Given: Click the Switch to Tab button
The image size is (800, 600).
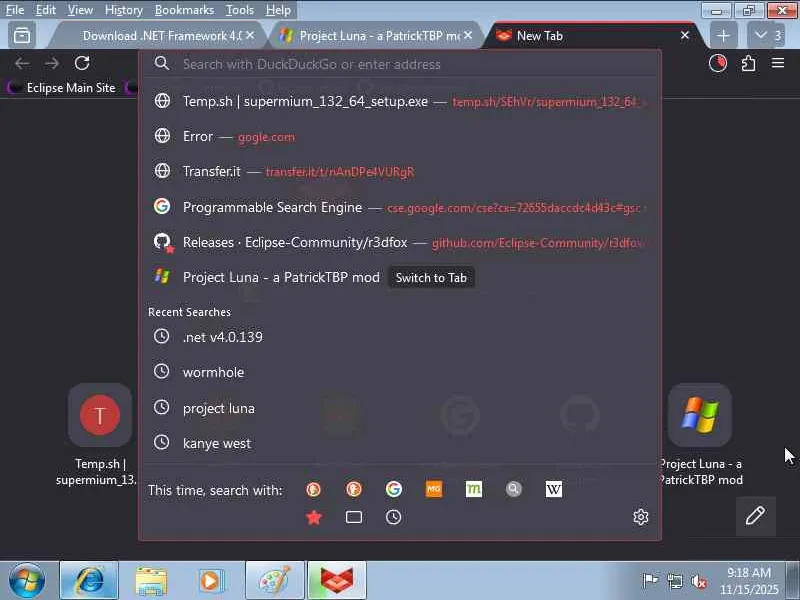Looking at the screenshot, I should 431,278.
